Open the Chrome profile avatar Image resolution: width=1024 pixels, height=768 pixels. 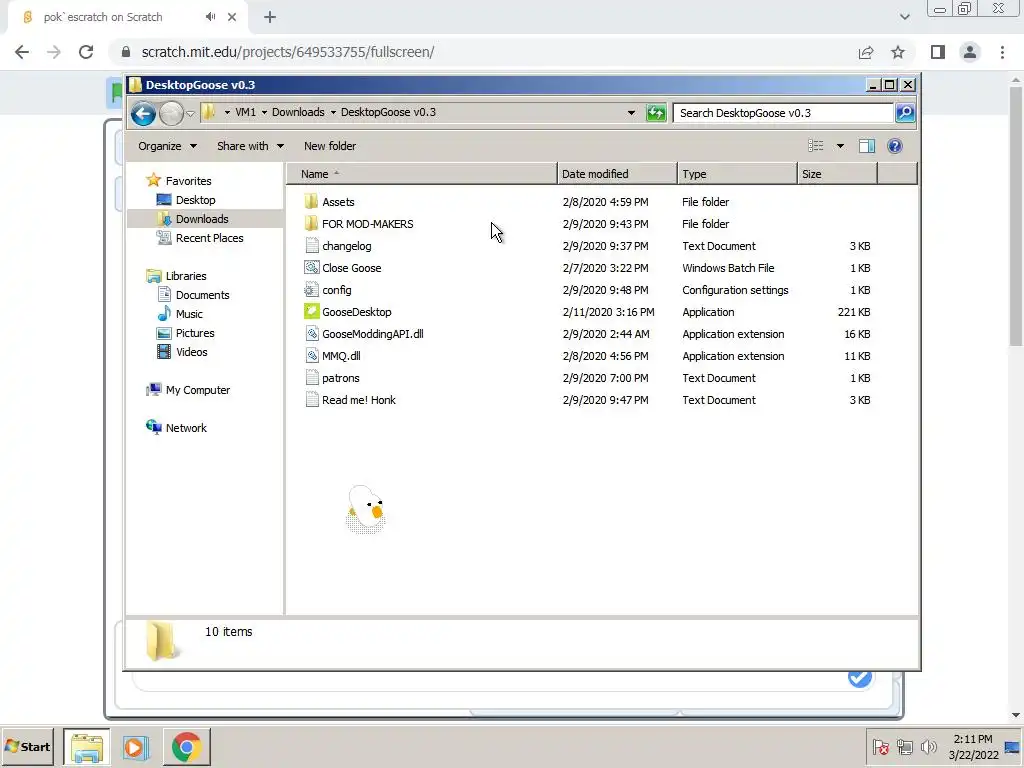click(970, 52)
